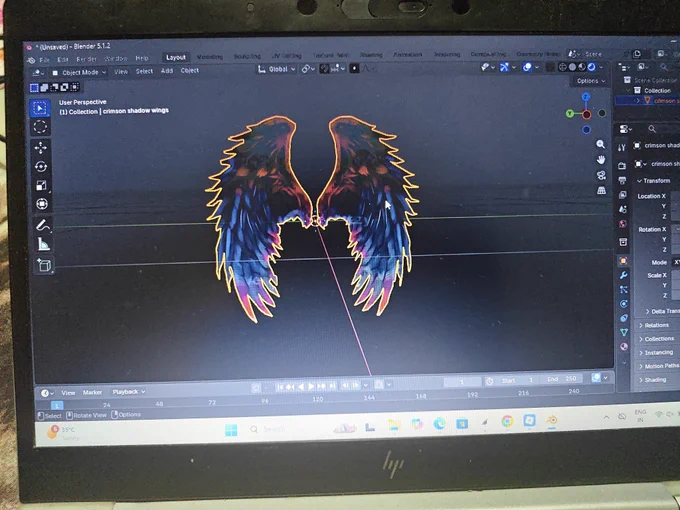Click the Windows Start button

[231, 430]
